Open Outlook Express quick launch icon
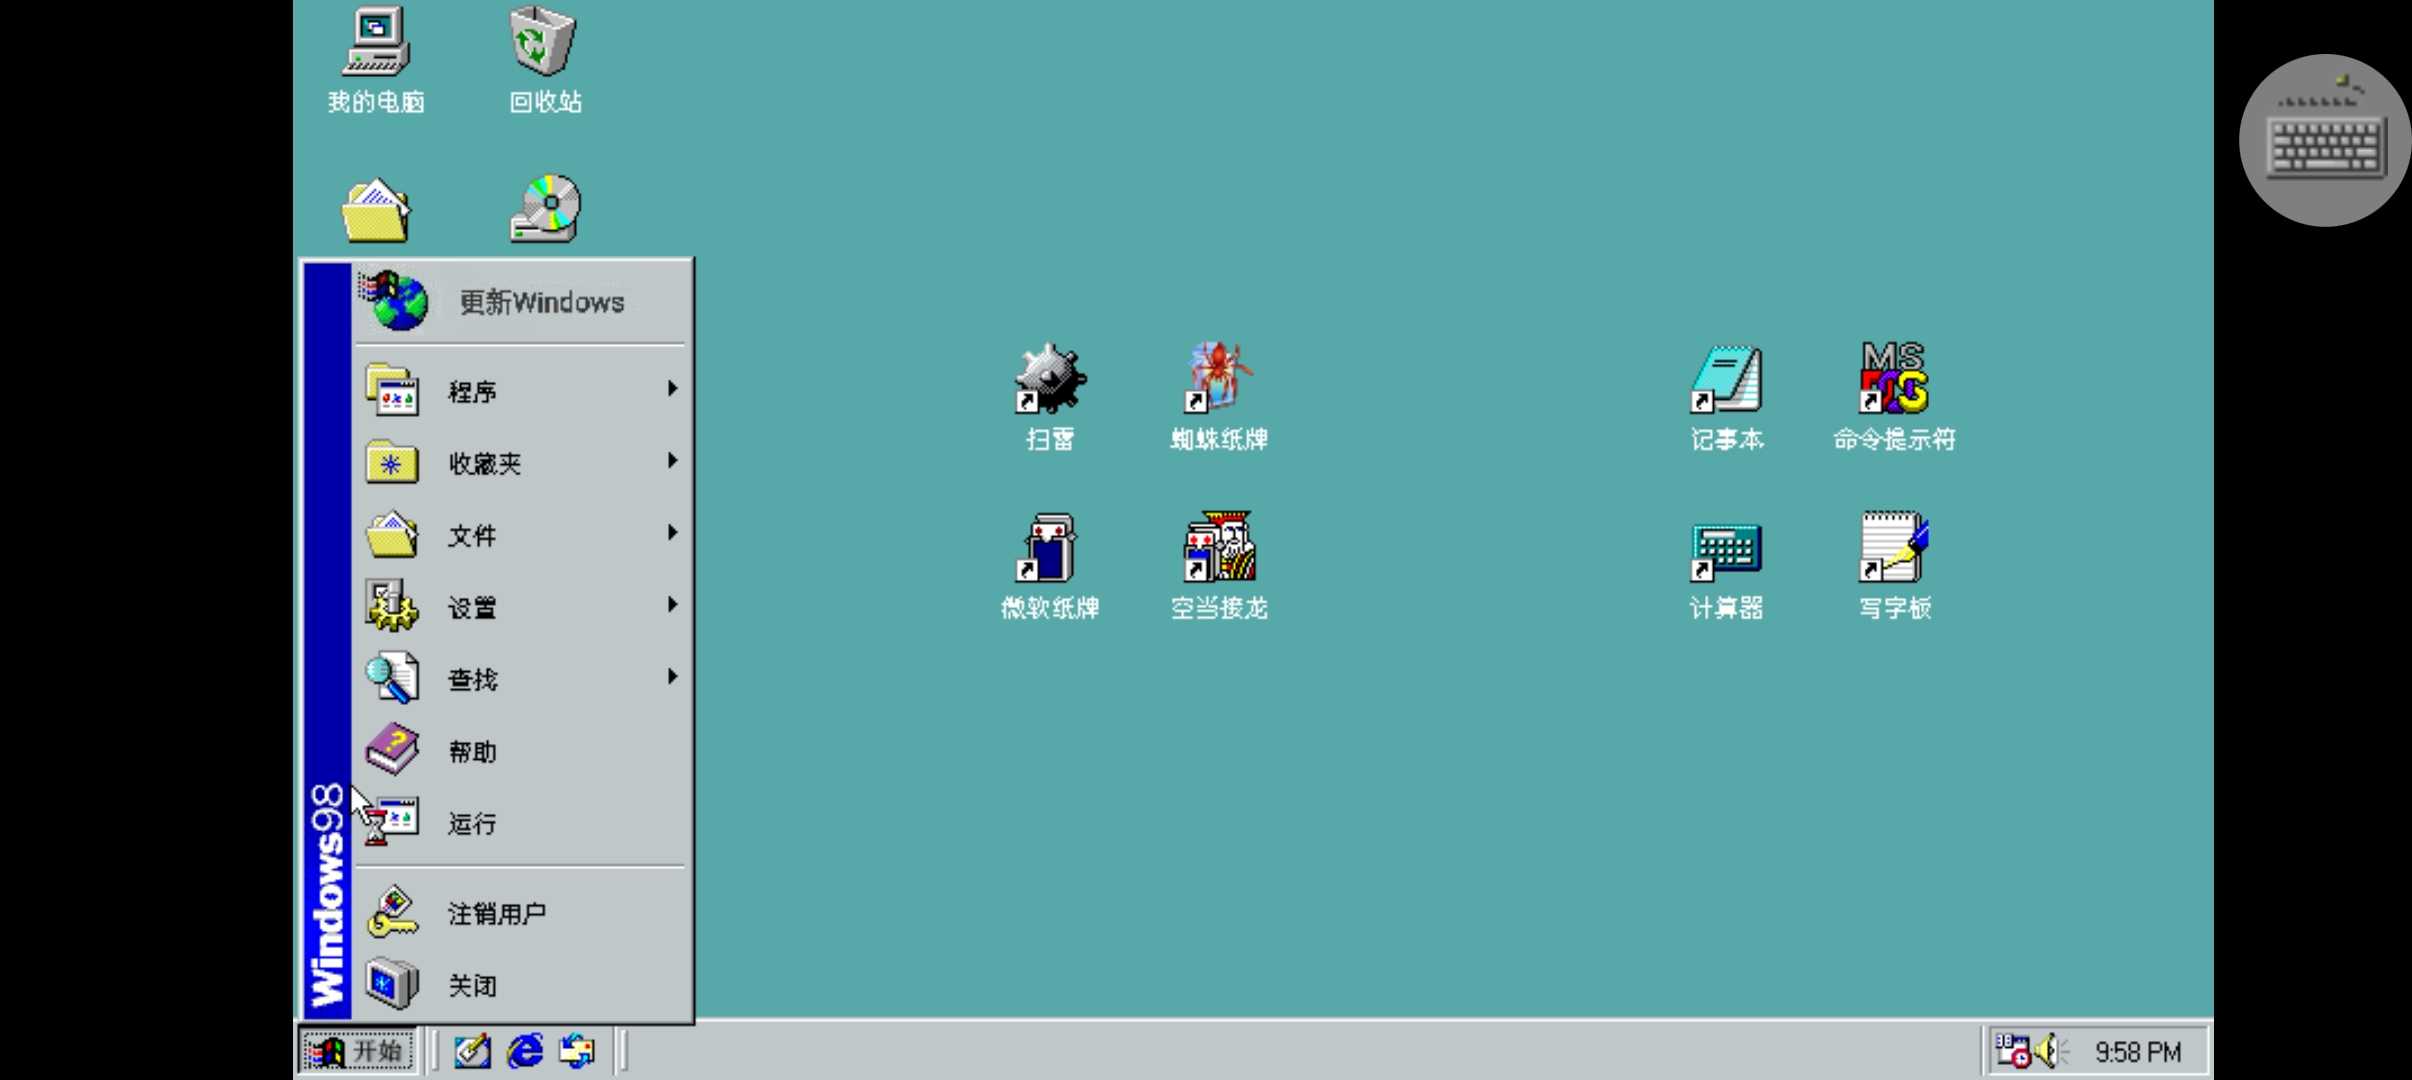2412x1080 pixels. click(577, 1051)
